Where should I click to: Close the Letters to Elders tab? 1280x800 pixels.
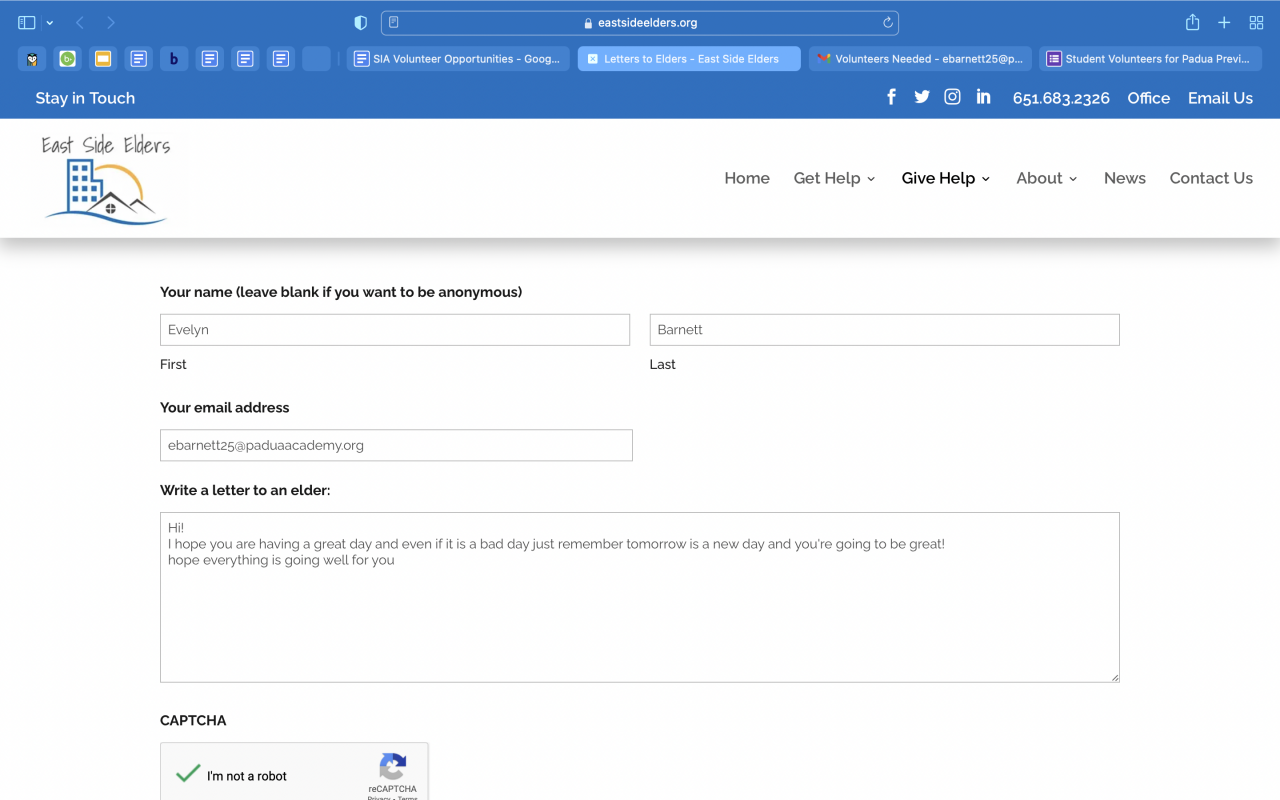pos(593,59)
